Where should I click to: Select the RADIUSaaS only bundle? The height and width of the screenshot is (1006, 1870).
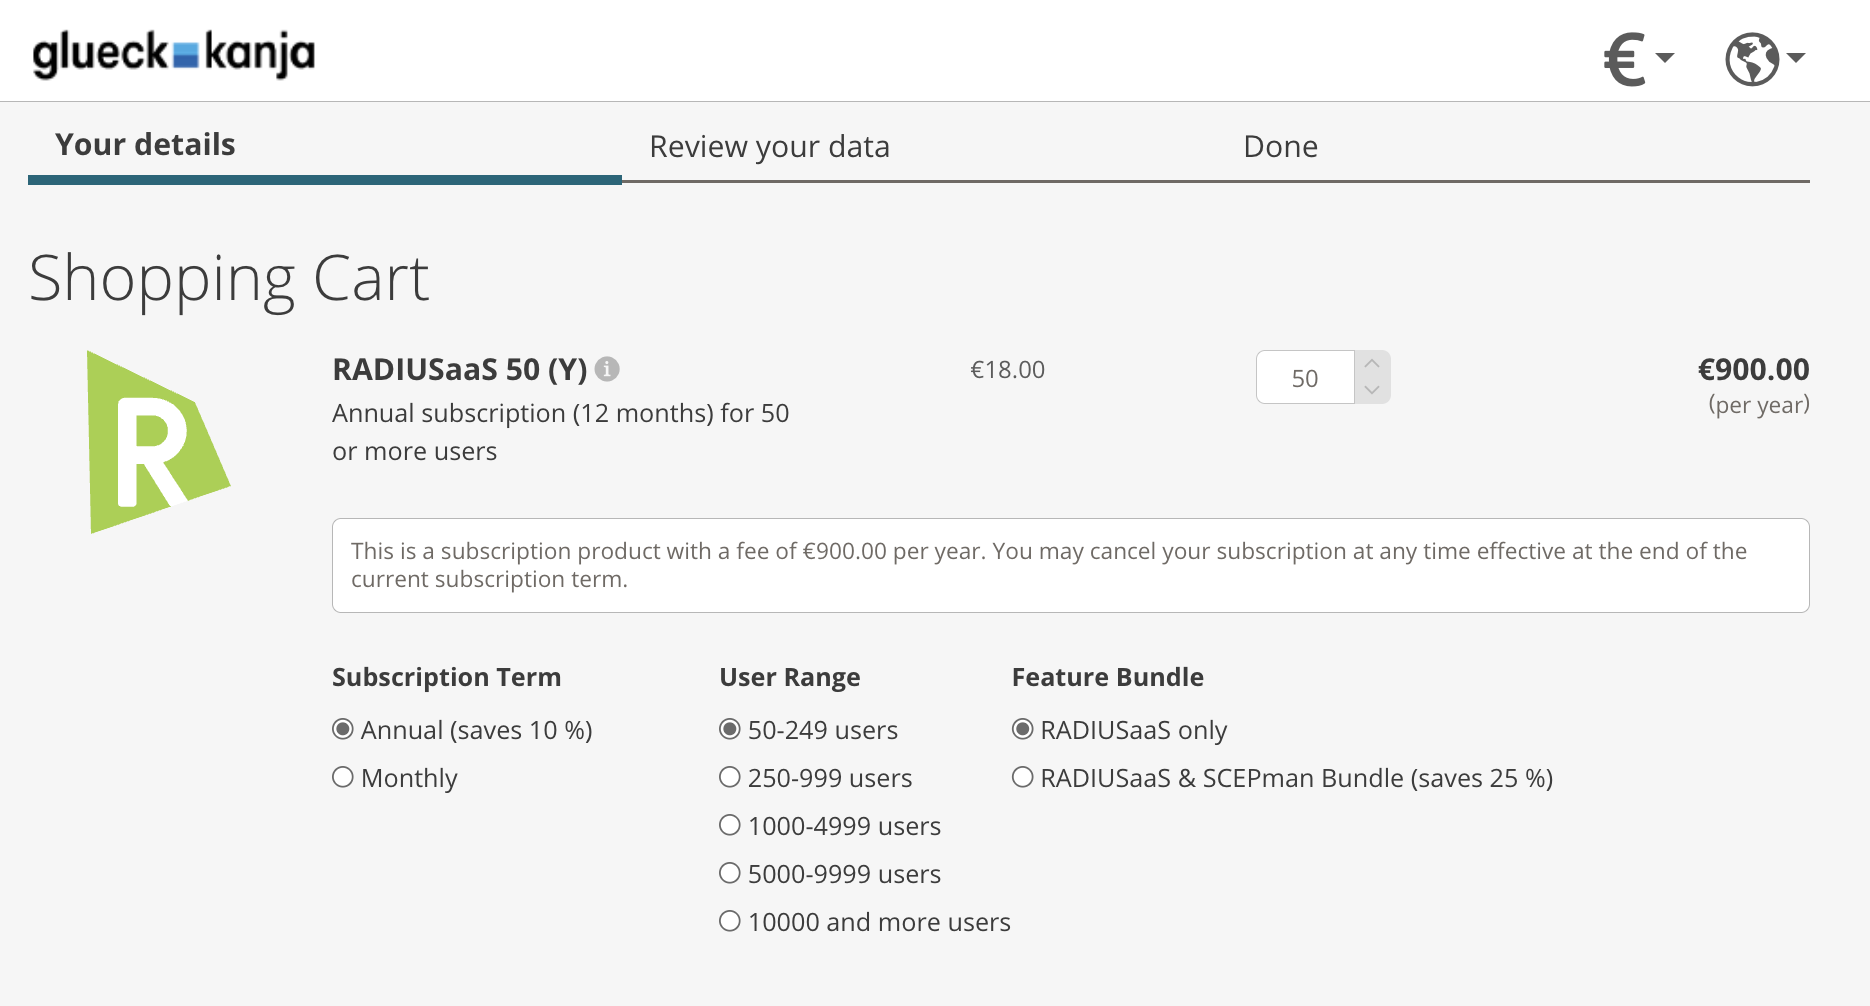[x=1022, y=729]
